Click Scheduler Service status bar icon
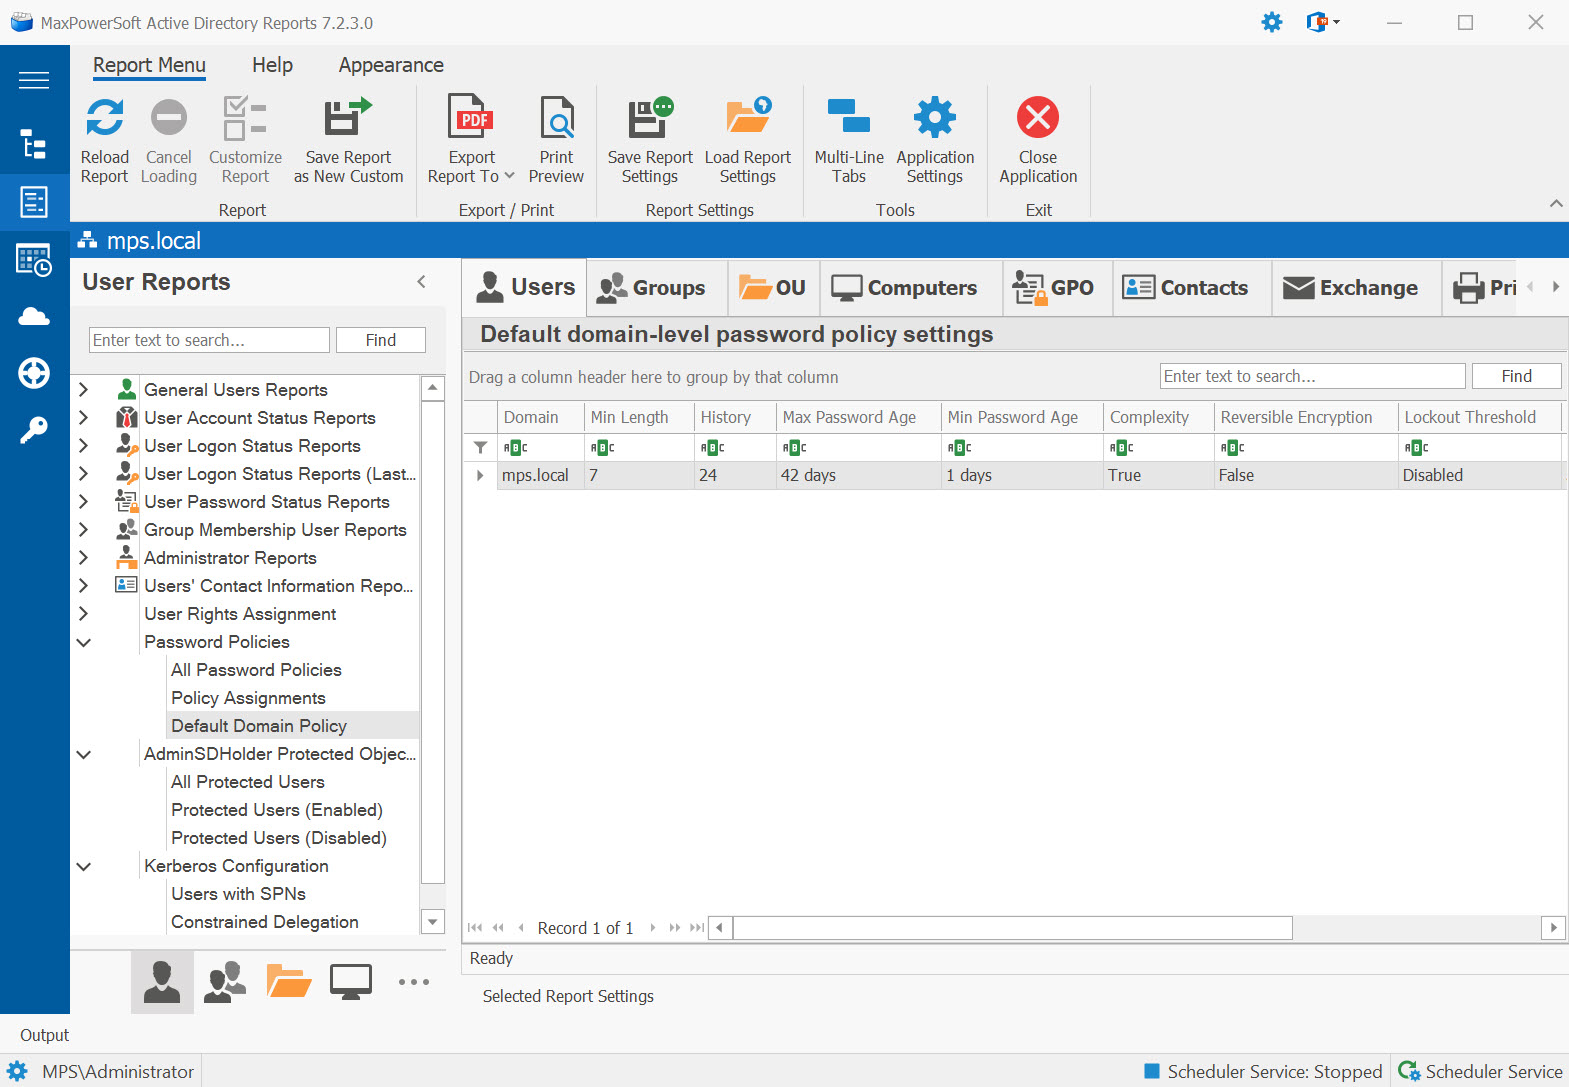1569x1087 pixels. (1409, 1071)
